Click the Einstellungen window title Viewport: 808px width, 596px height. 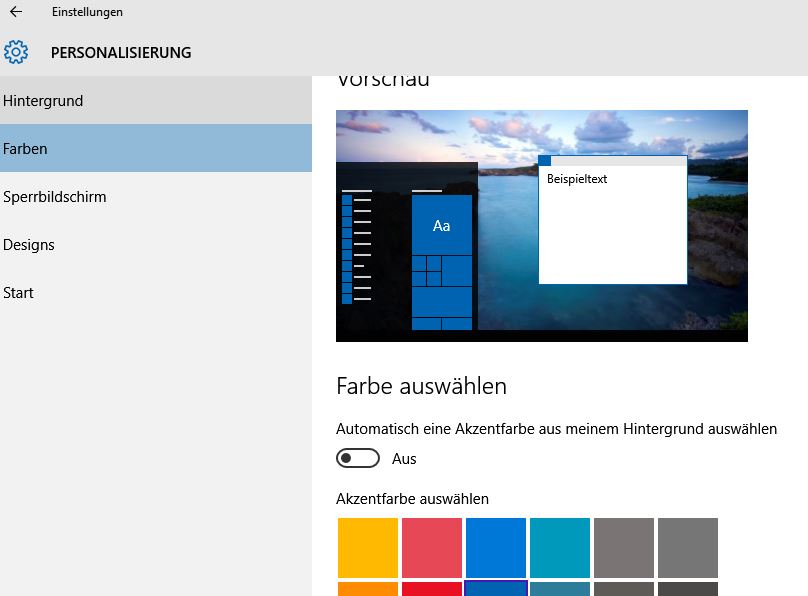[x=87, y=12]
